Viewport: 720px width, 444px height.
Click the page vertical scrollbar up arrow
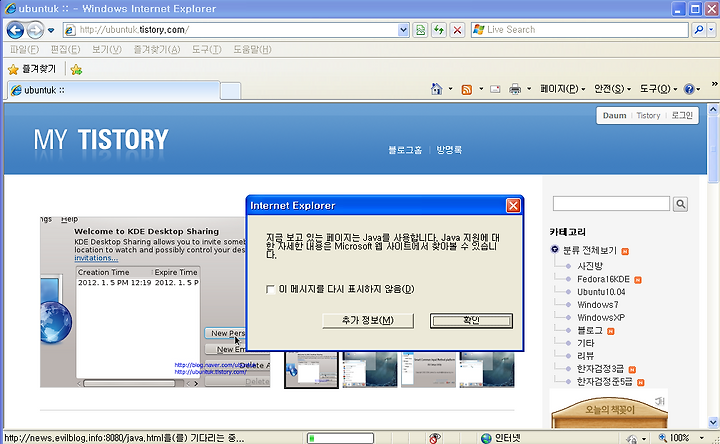pos(713,109)
